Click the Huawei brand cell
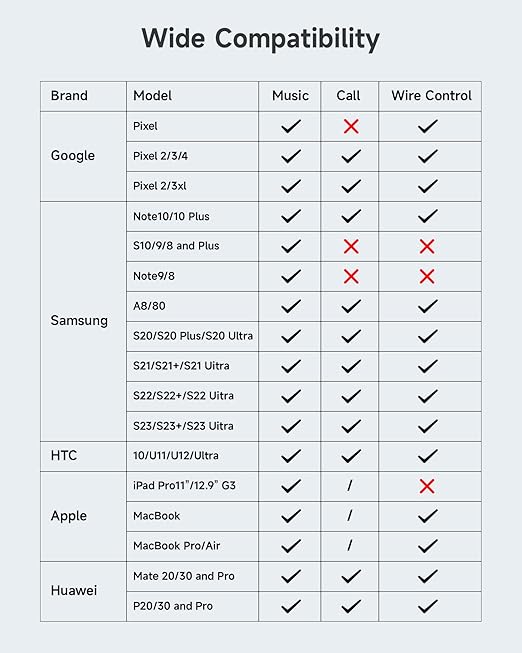522x653 pixels. [x=83, y=591]
